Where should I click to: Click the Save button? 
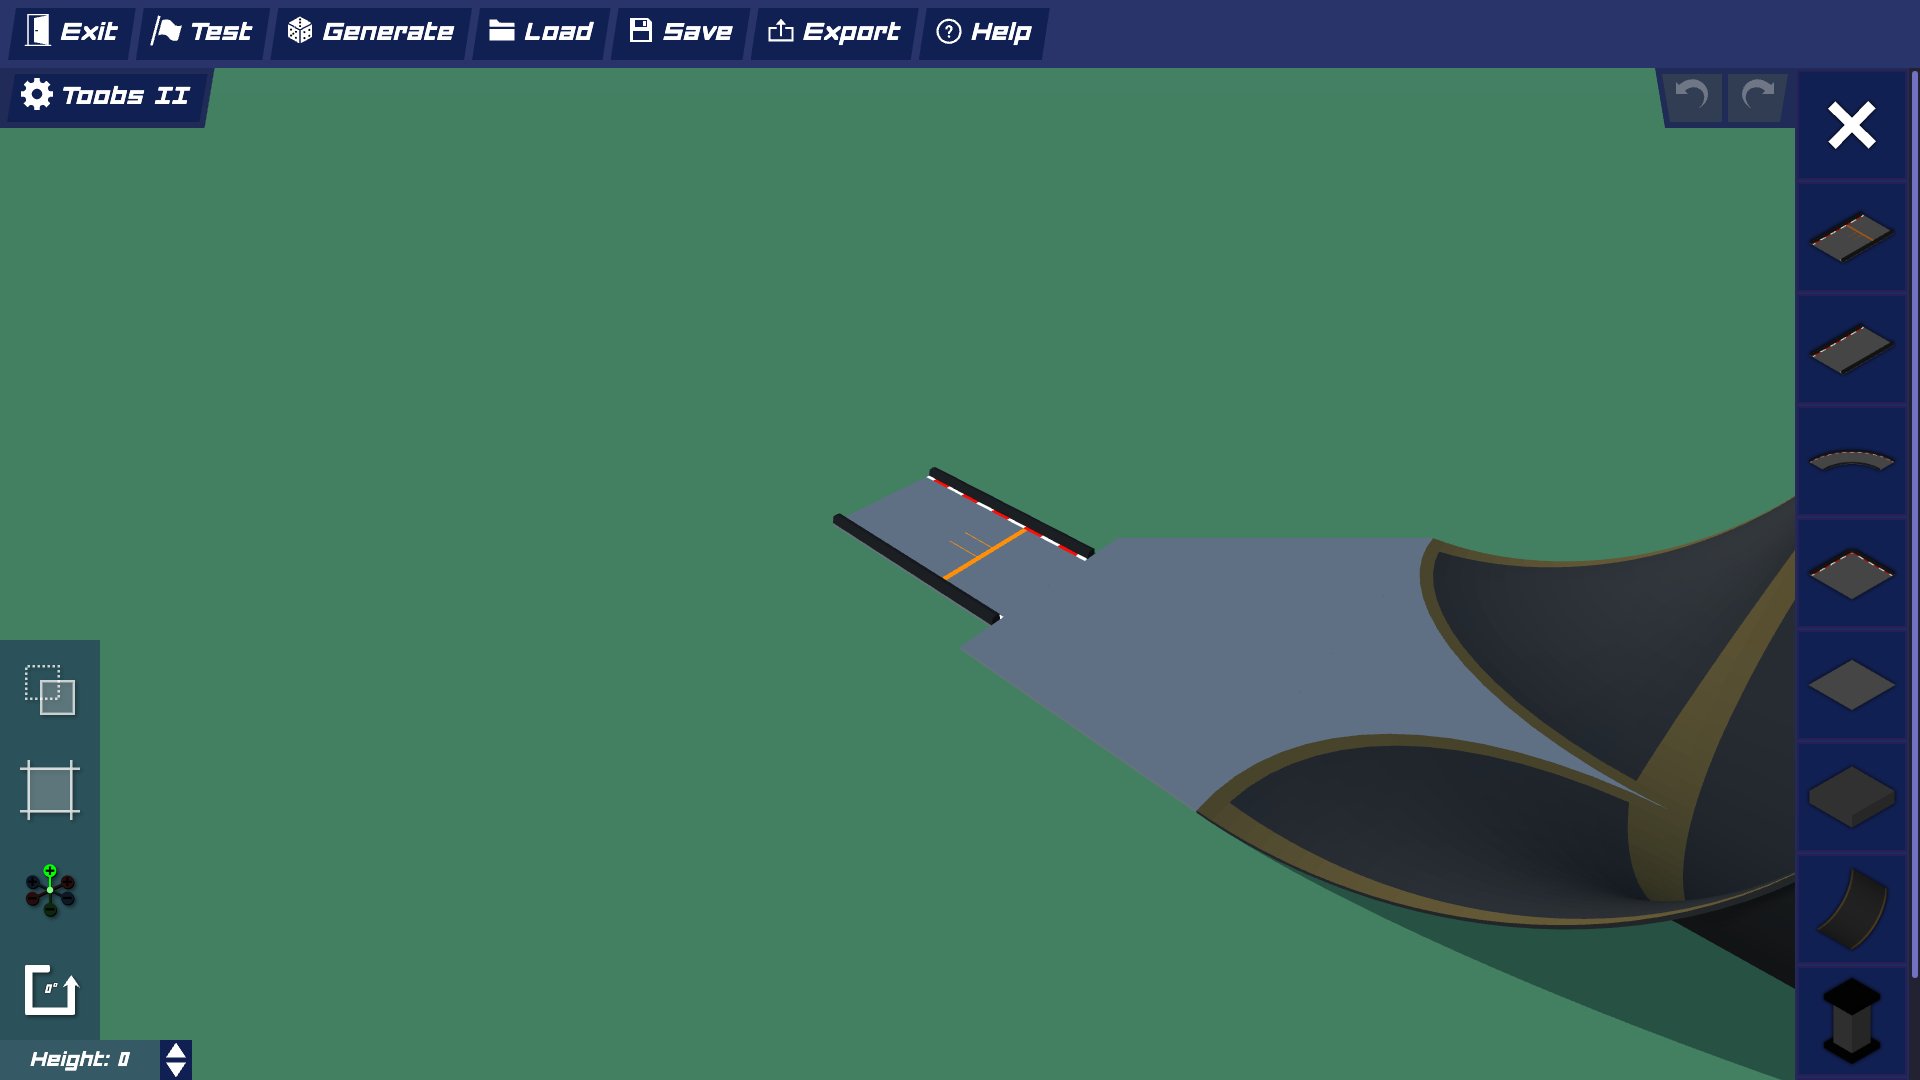click(x=681, y=32)
